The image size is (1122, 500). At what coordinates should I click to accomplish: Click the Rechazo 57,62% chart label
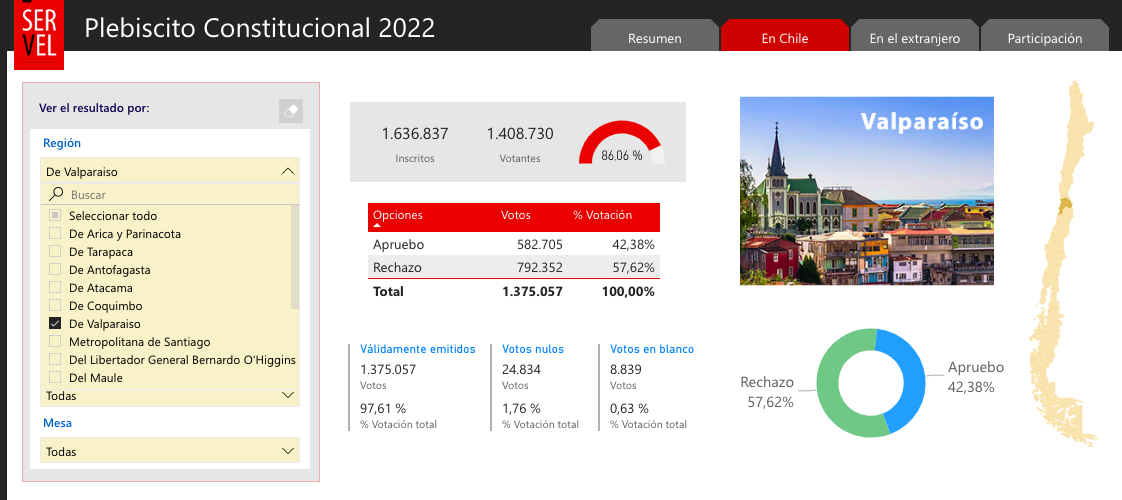pos(767,392)
